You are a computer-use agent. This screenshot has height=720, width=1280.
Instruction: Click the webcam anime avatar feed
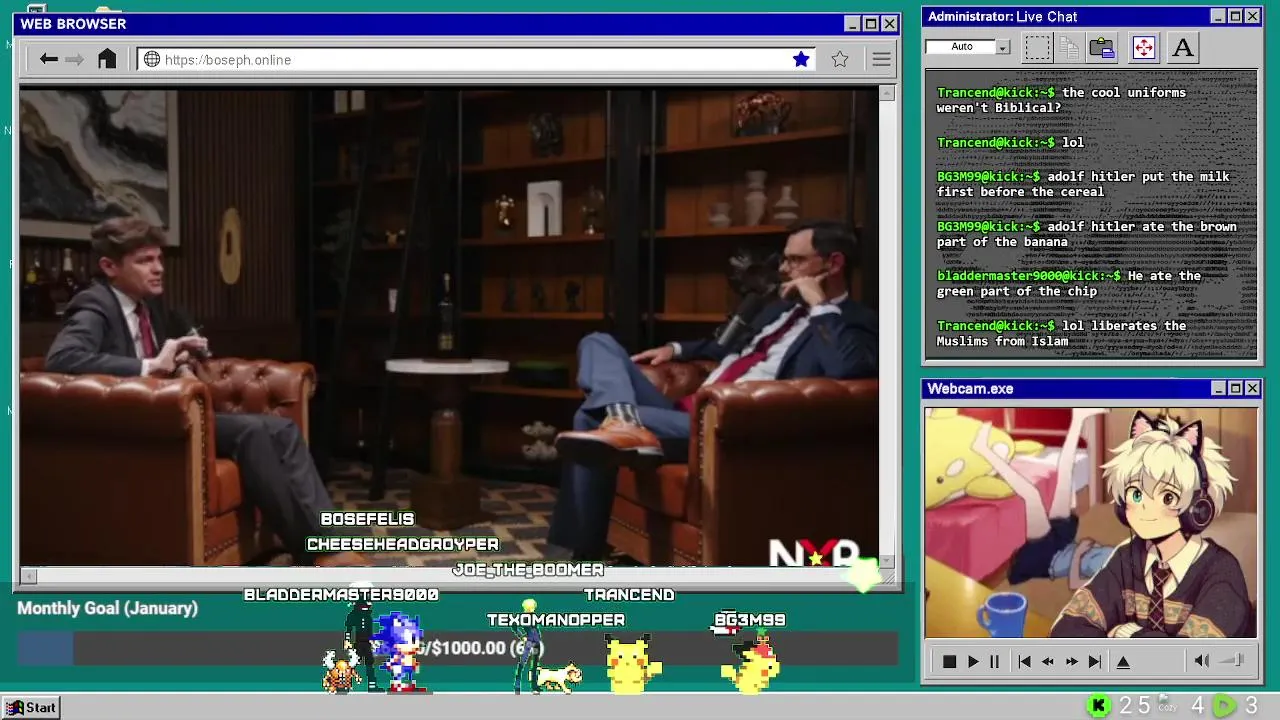point(1091,522)
